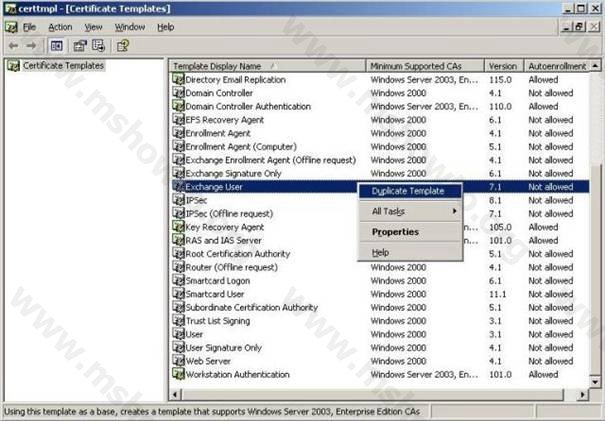Sort by Autoenrollment column header
The image size is (605, 421).
click(x=557, y=66)
